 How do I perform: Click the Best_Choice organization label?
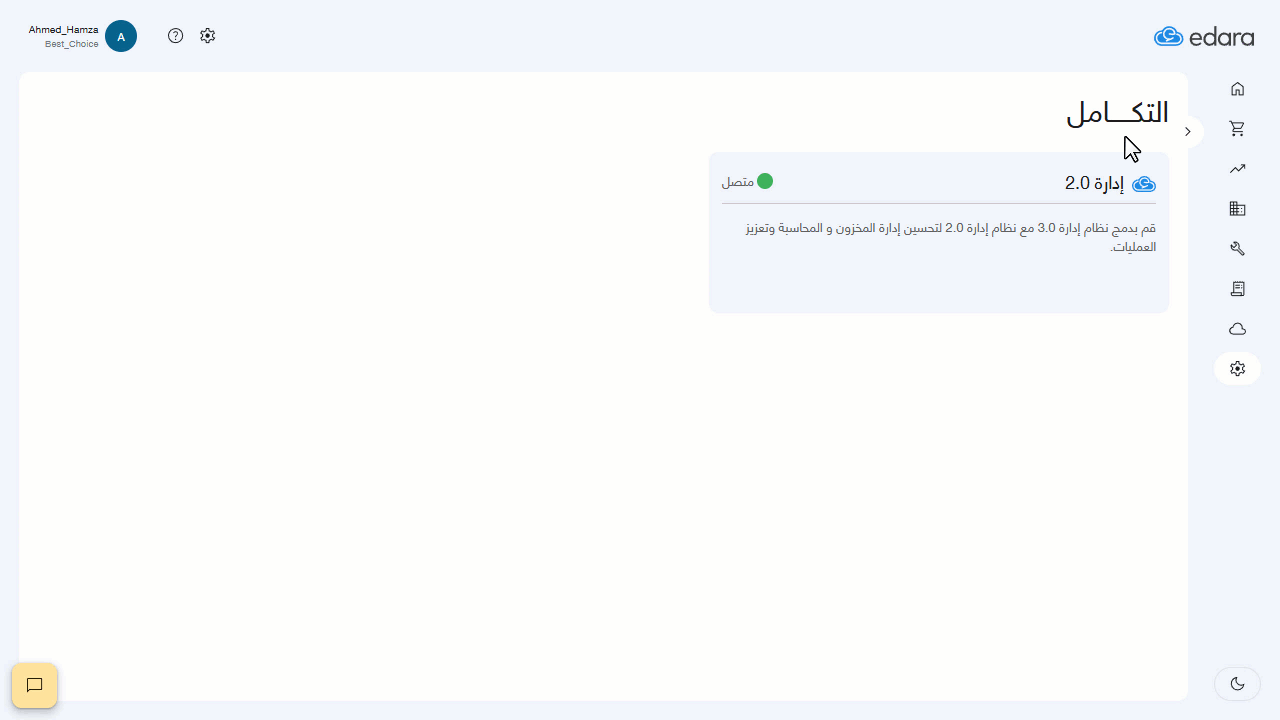click(x=72, y=44)
